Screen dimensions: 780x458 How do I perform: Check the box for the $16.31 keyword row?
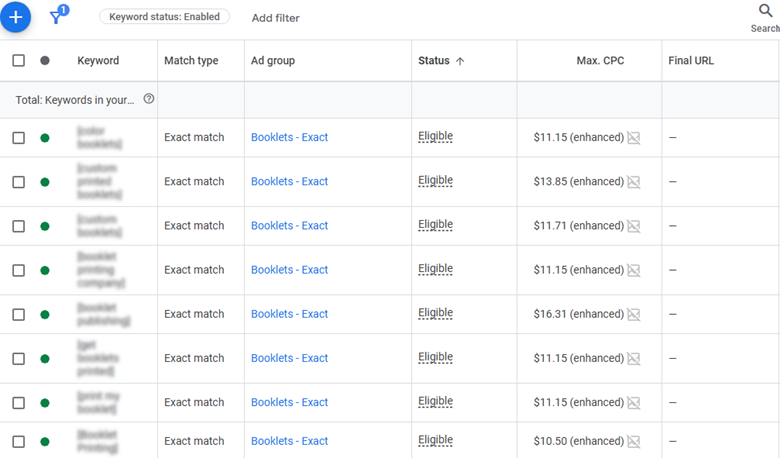click(18, 314)
